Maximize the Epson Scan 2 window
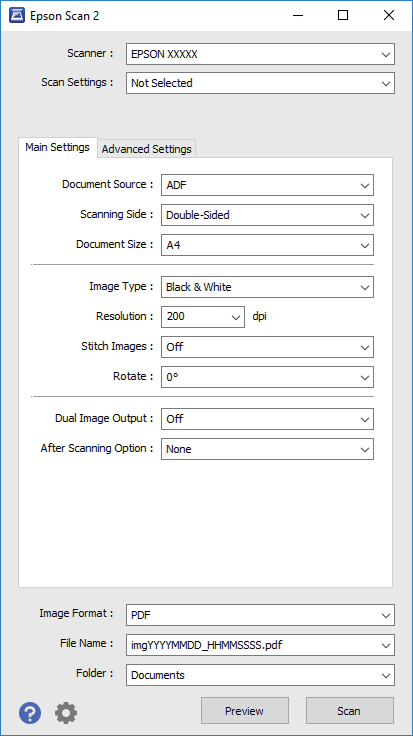Screen dimensions: 413x736 [x=343, y=15]
